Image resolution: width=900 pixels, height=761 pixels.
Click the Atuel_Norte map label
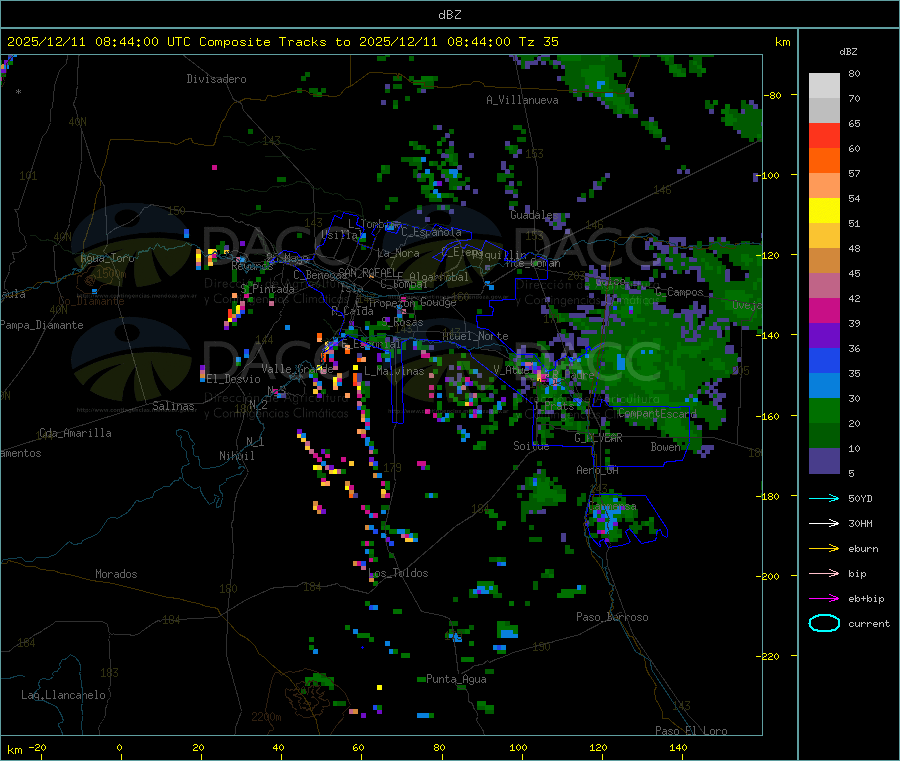click(x=475, y=336)
